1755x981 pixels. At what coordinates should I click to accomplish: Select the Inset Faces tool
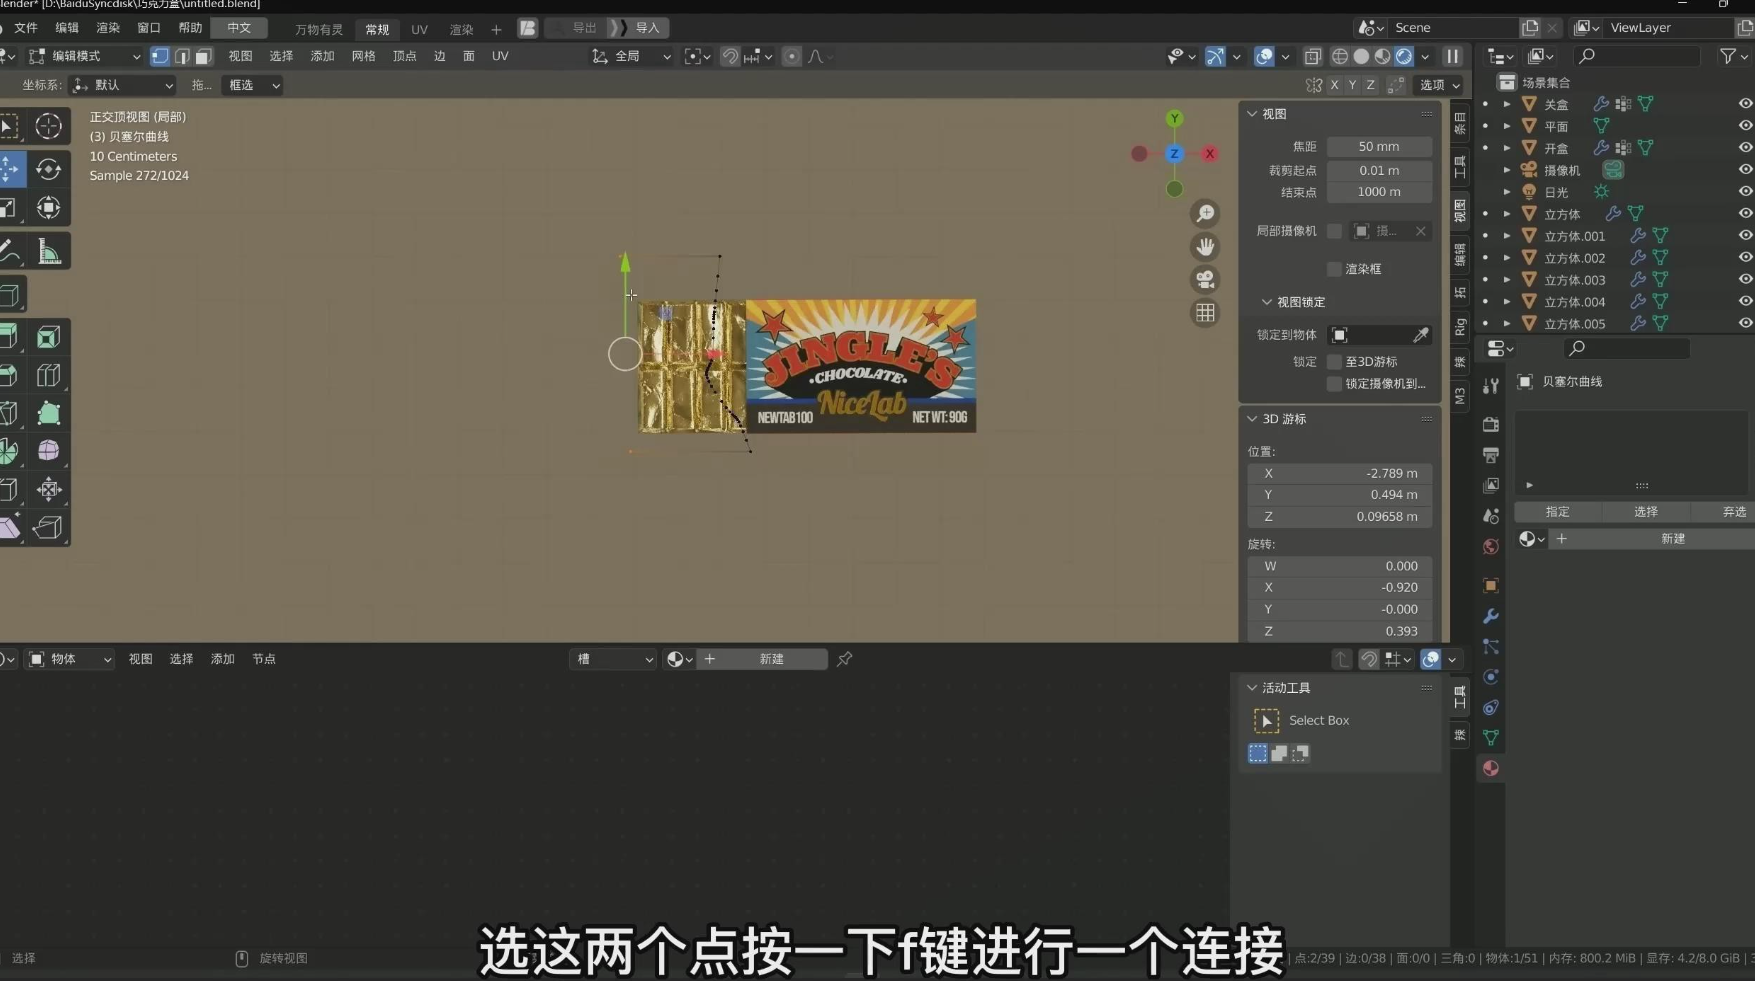click(48, 337)
